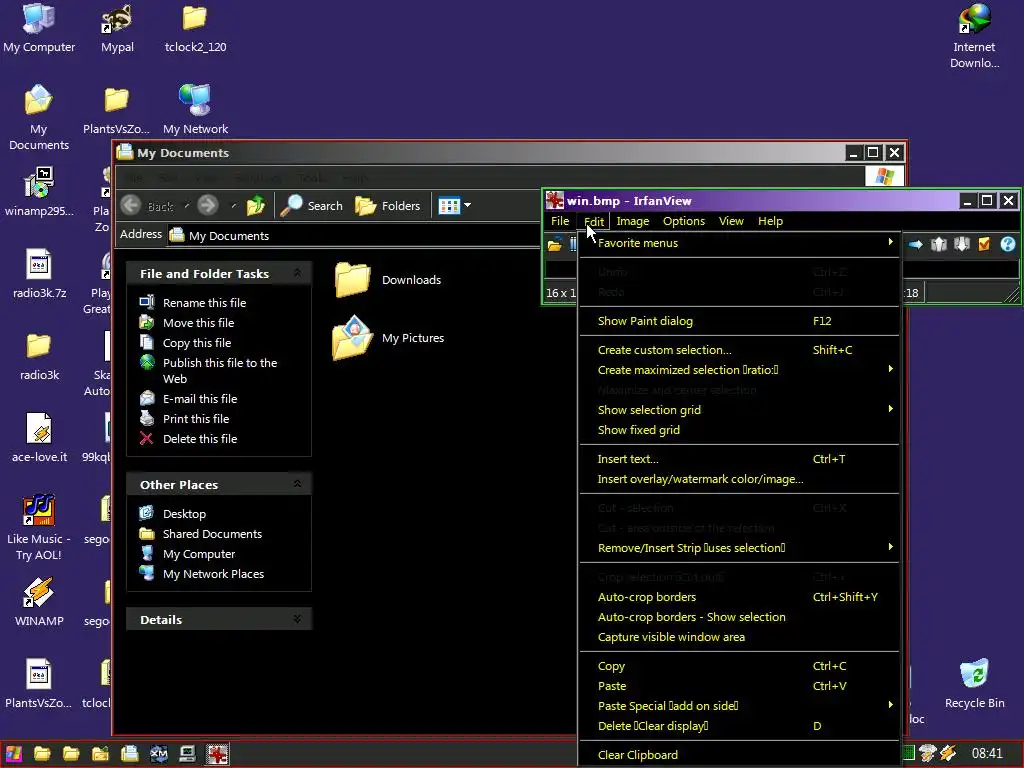Open My Network Places under Other Places
Screen dimensions: 1024x768
pyautogui.click(x=214, y=573)
